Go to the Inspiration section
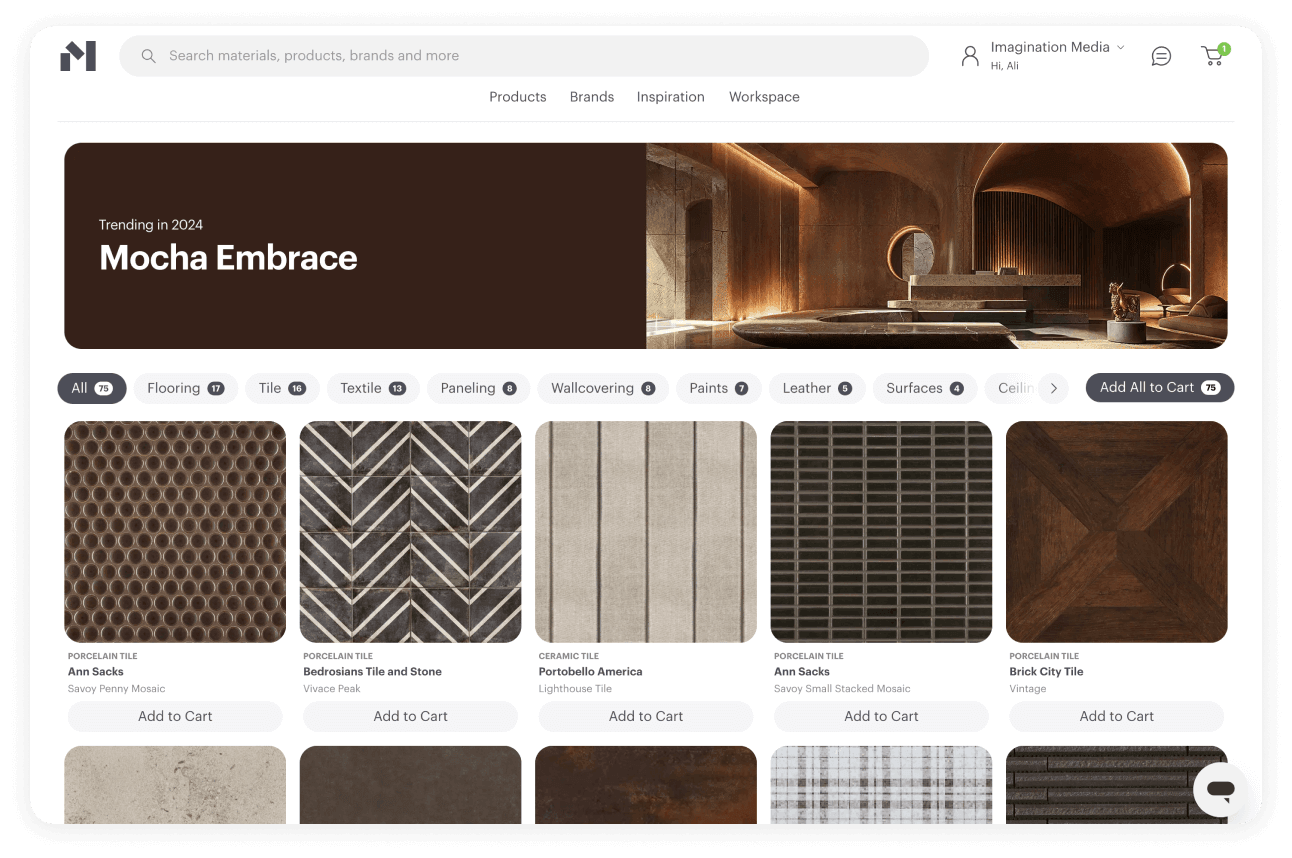 click(x=670, y=96)
